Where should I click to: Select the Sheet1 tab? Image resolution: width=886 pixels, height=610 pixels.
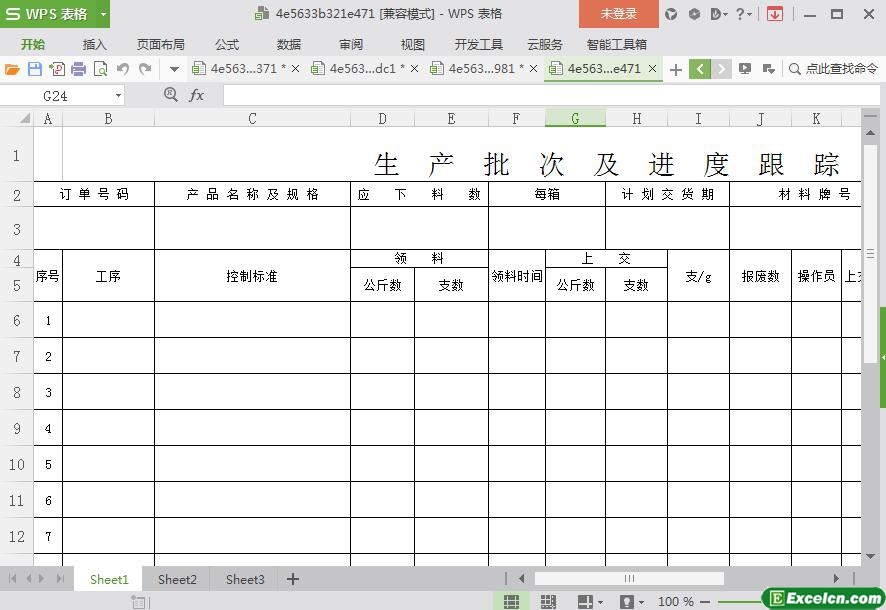point(109,580)
